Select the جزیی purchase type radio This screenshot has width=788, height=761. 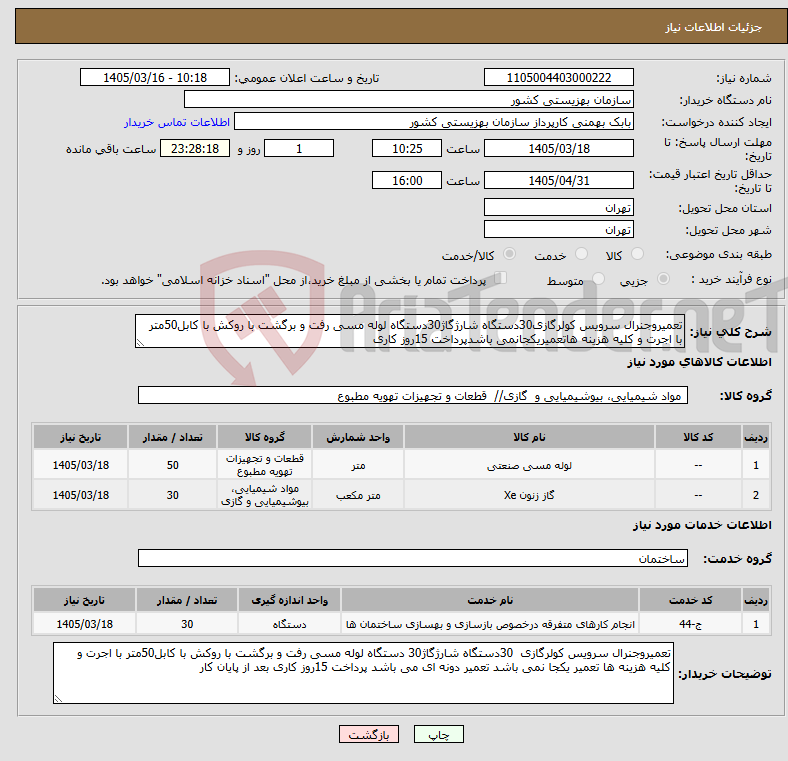663,278
